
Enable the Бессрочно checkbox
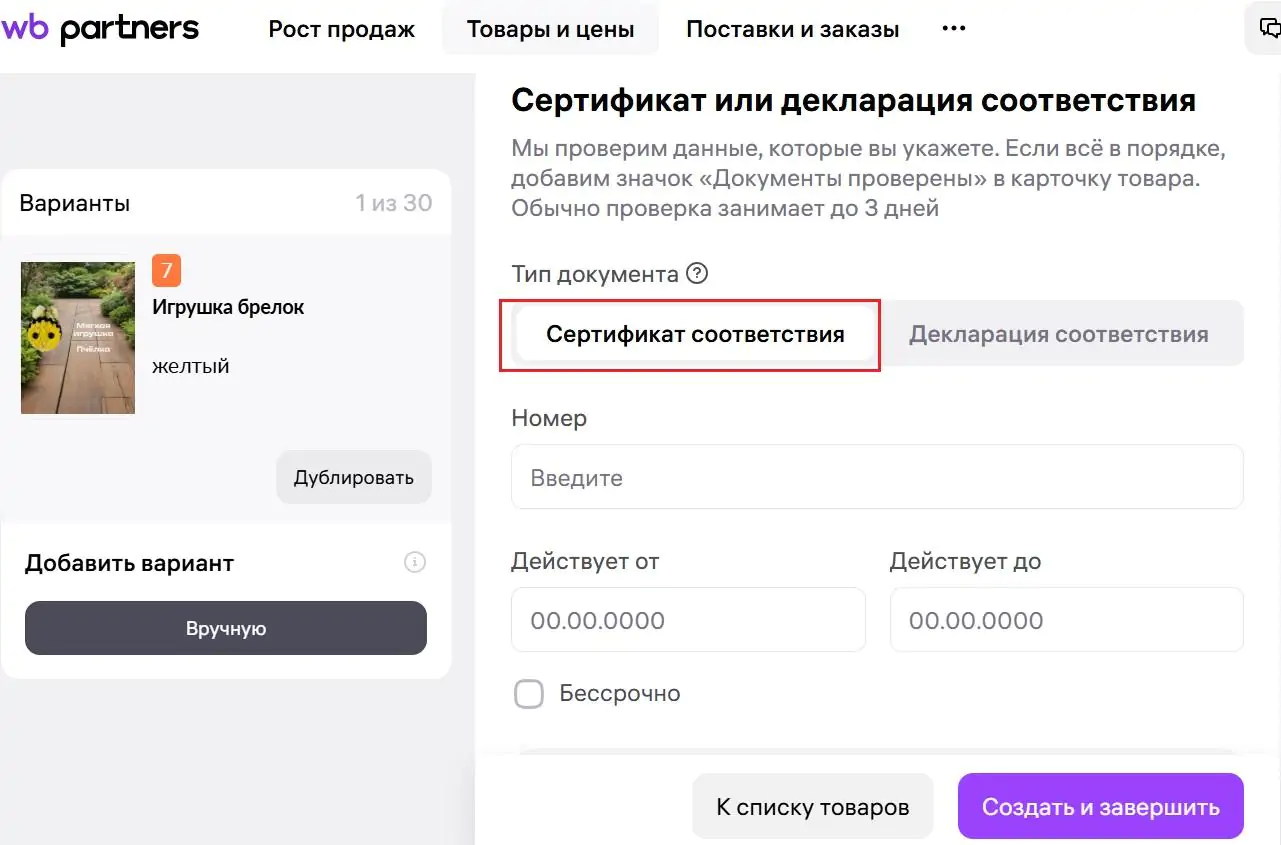(x=529, y=693)
